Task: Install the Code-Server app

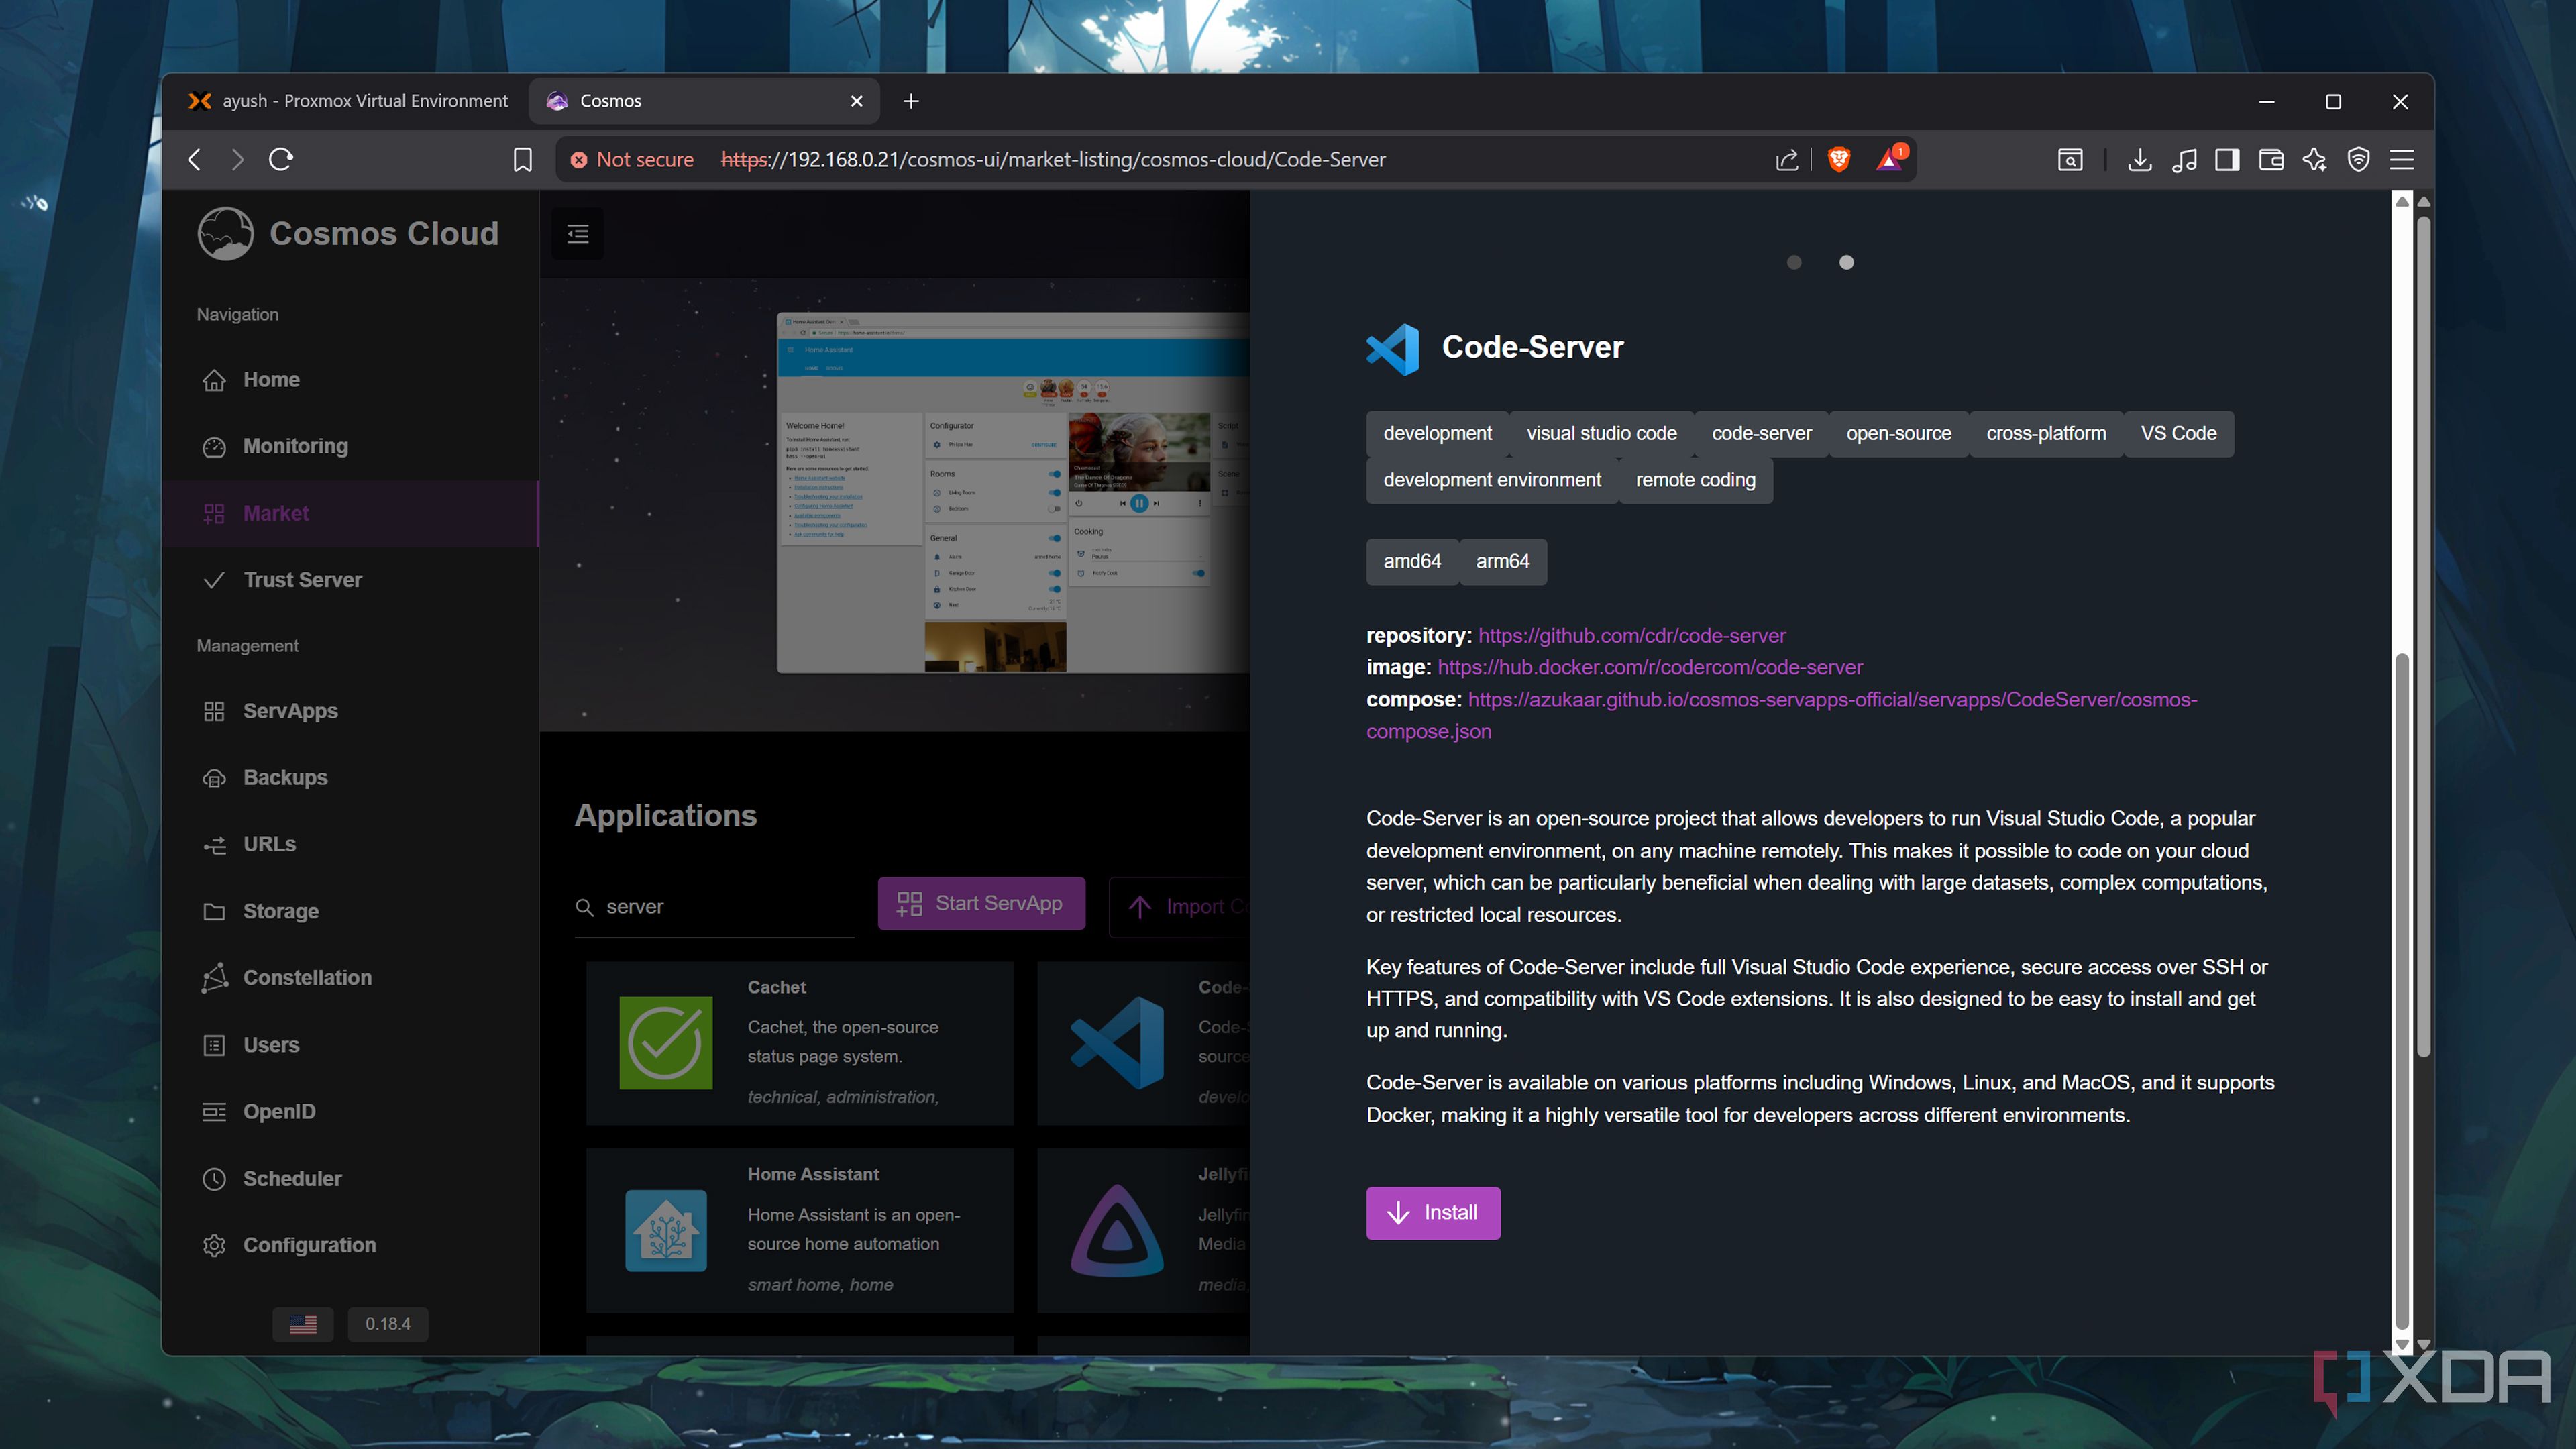Action: [x=1432, y=1213]
